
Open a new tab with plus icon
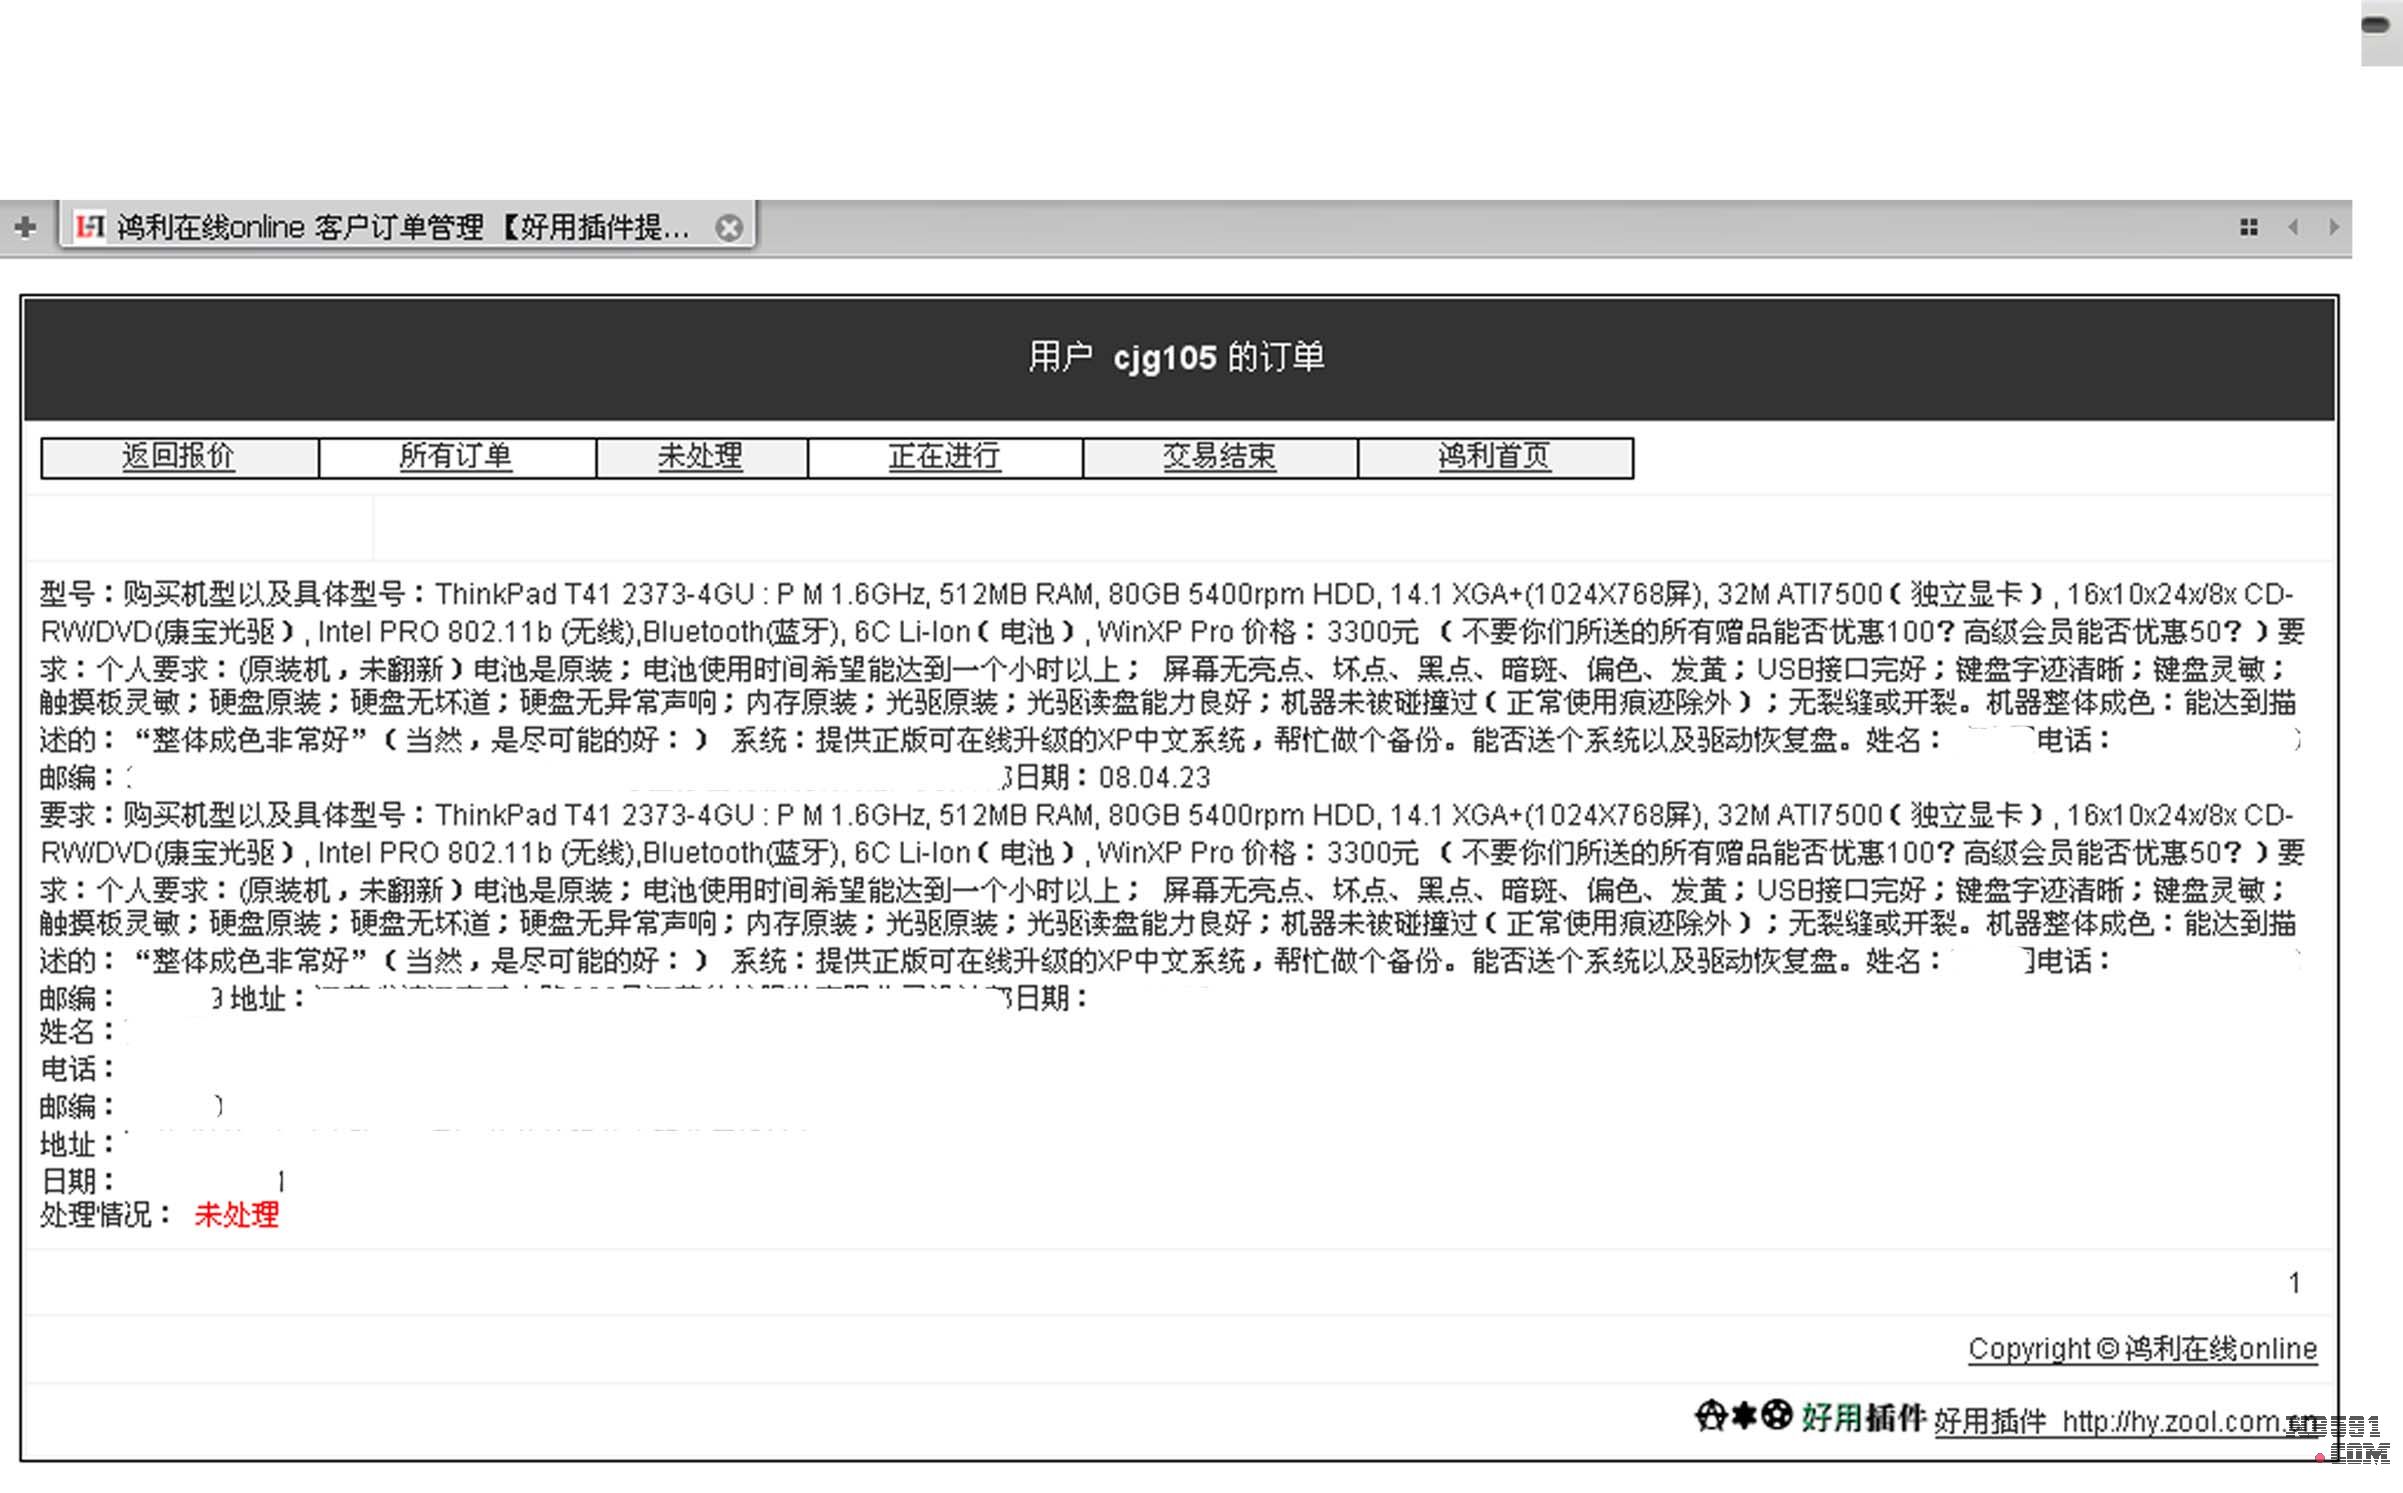pyautogui.click(x=26, y=227)
